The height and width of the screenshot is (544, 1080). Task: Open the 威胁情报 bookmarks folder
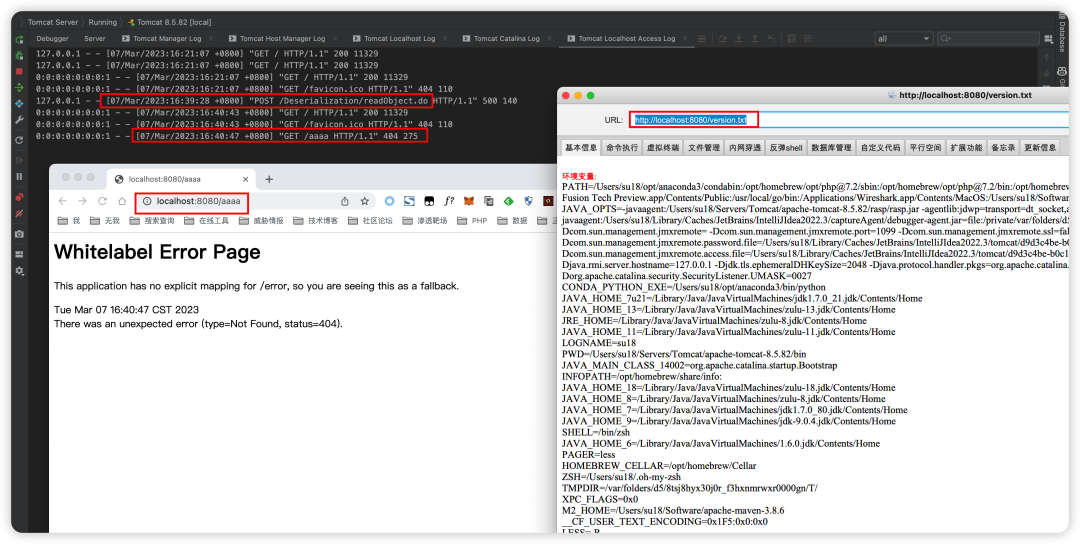click(x=261, y=221)
